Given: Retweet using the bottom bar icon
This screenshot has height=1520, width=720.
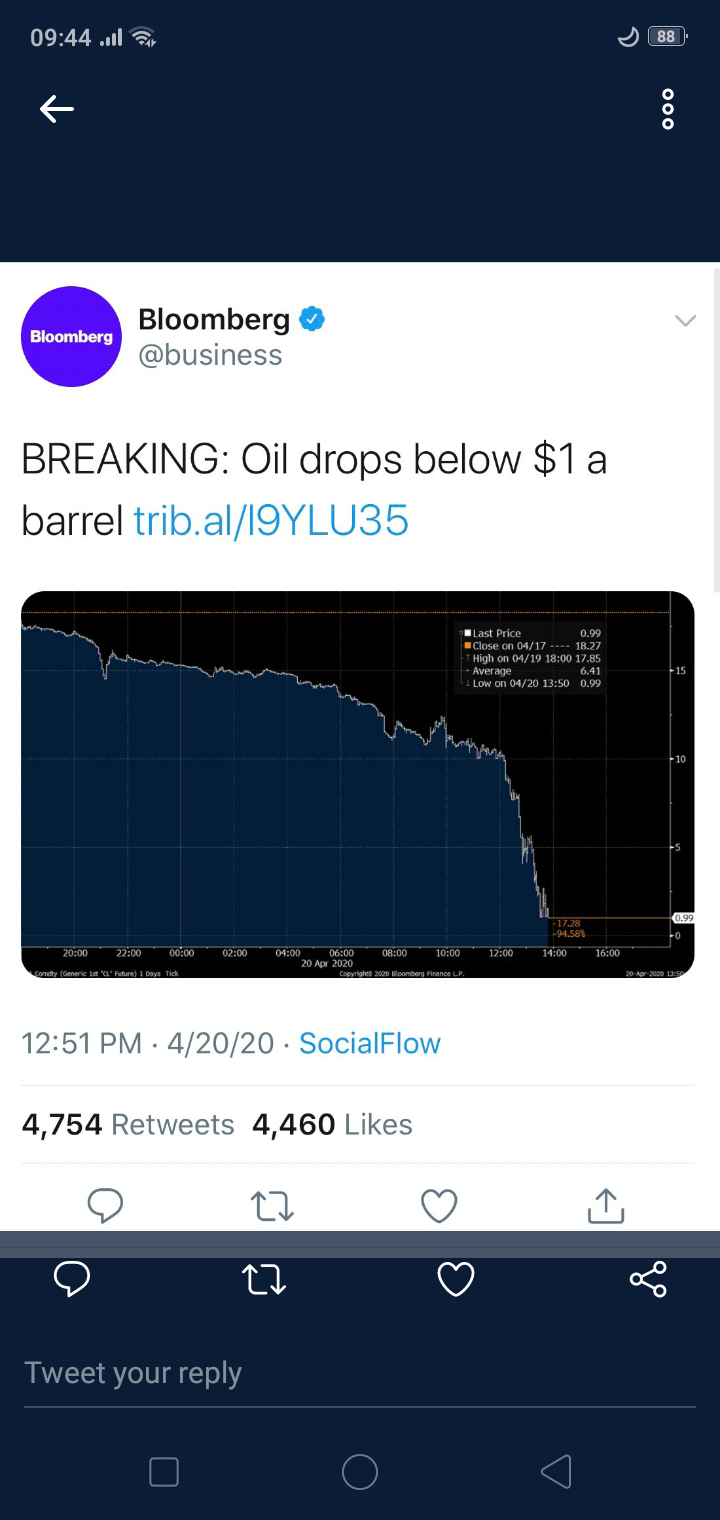Looking at the screenshot, I should (x=265, y=1279).
